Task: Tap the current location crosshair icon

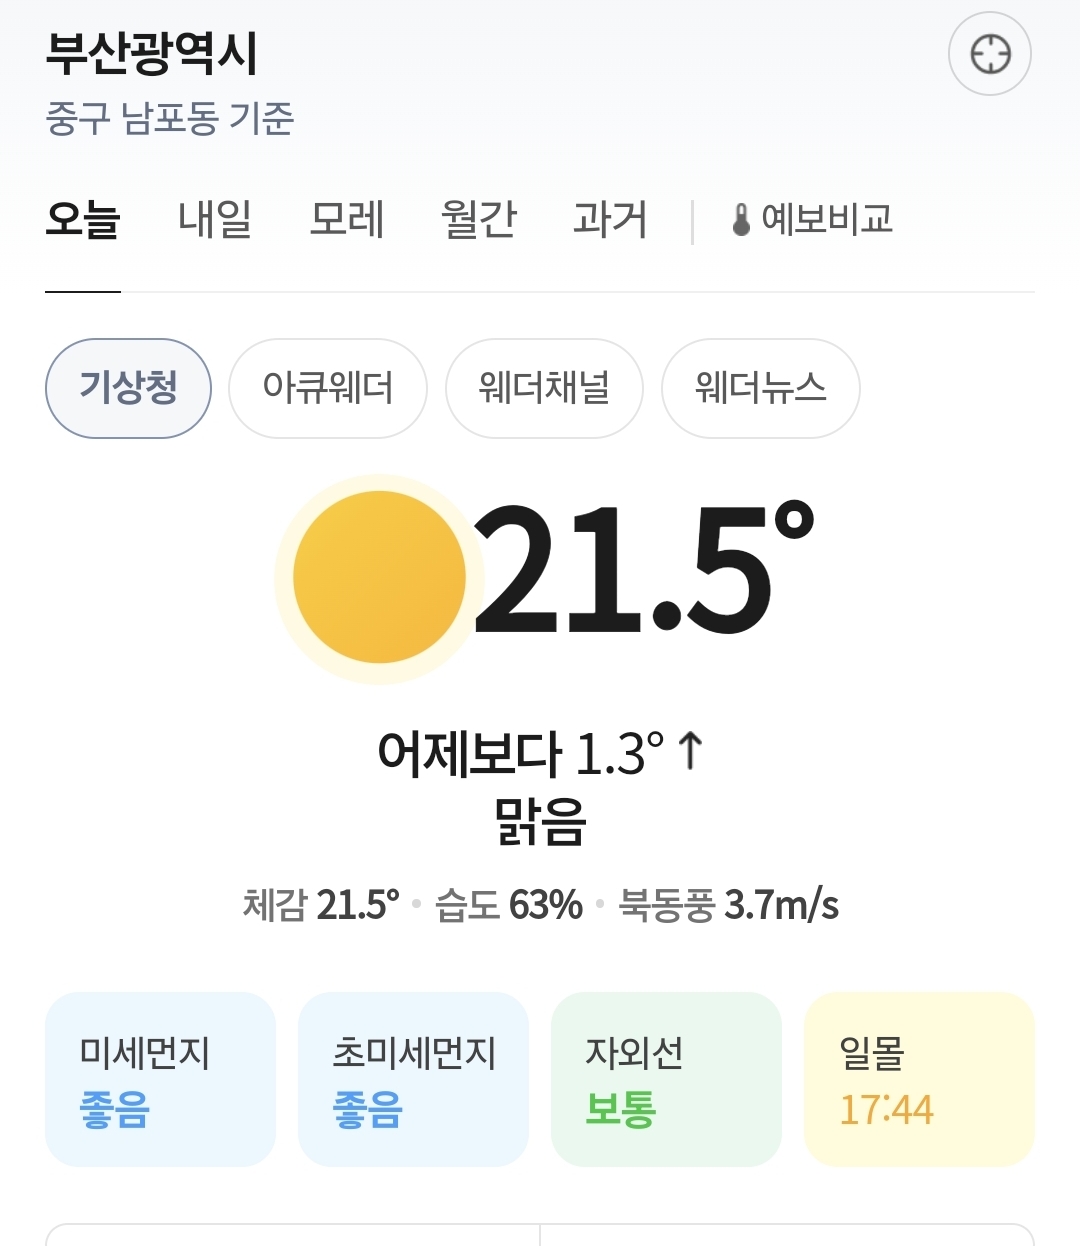Action: [989, 54]
